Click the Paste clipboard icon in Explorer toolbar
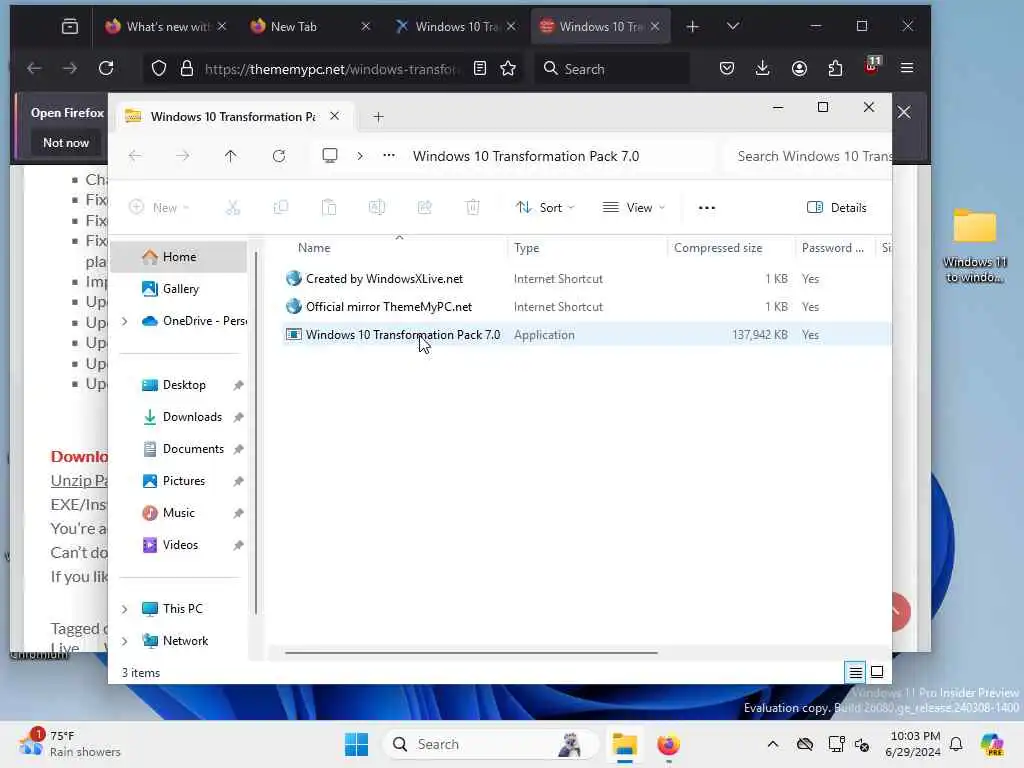Viewport: 1024px width, 768px height. click(329, 208)
